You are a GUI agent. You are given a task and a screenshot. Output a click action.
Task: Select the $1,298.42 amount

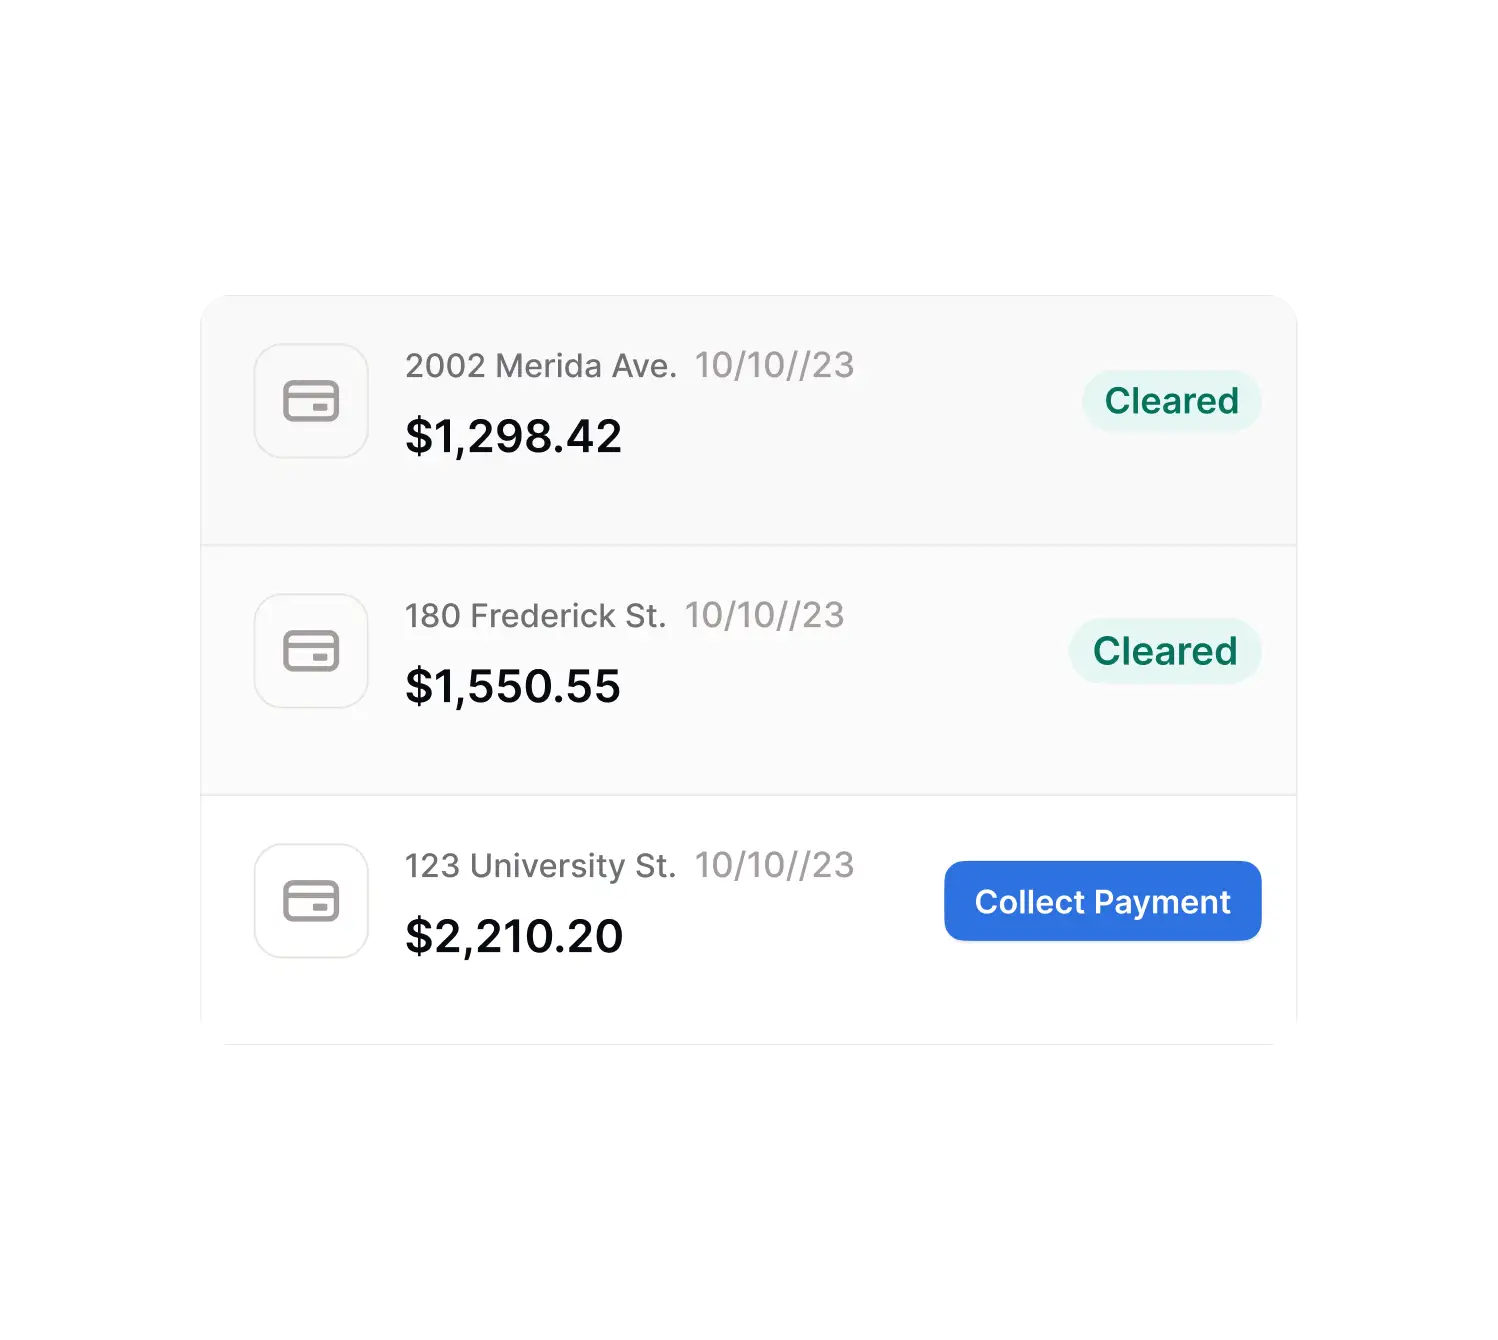(x=513, y=435)
